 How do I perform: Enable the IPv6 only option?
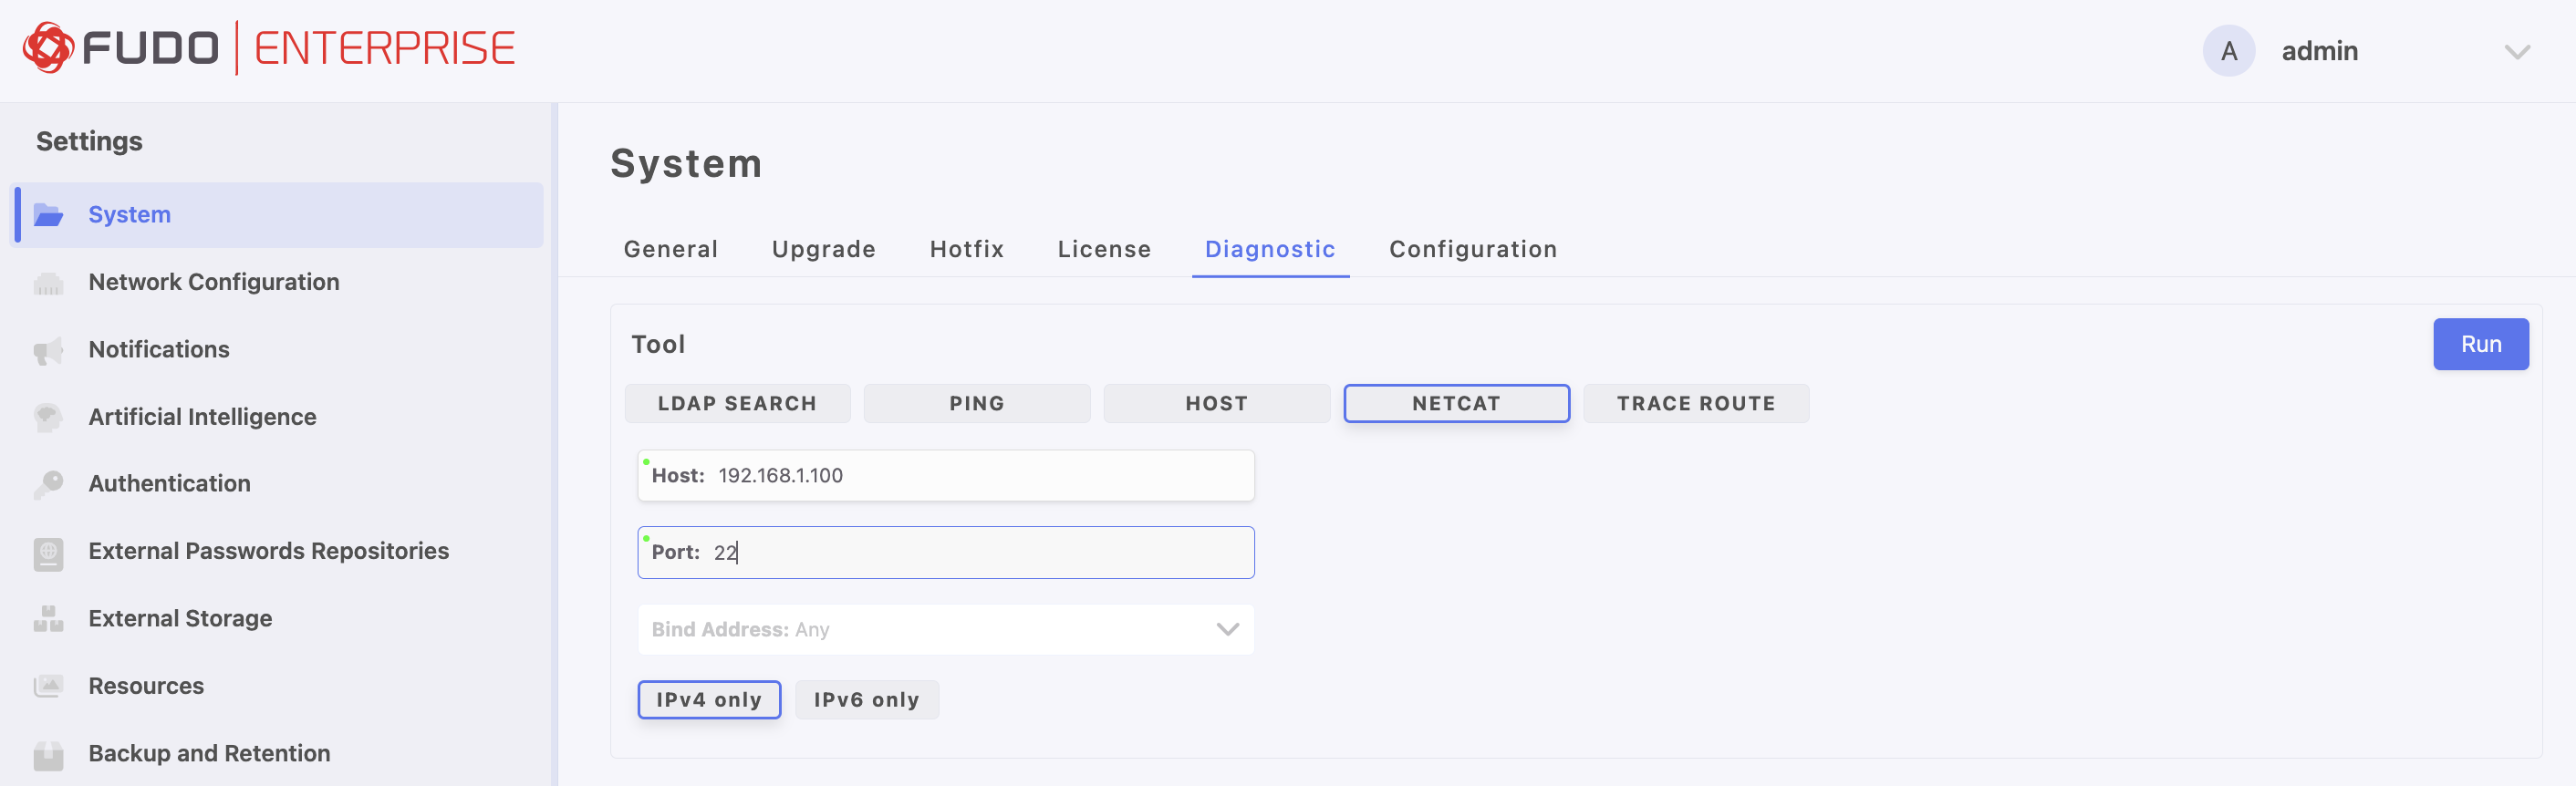click(866, 700)
